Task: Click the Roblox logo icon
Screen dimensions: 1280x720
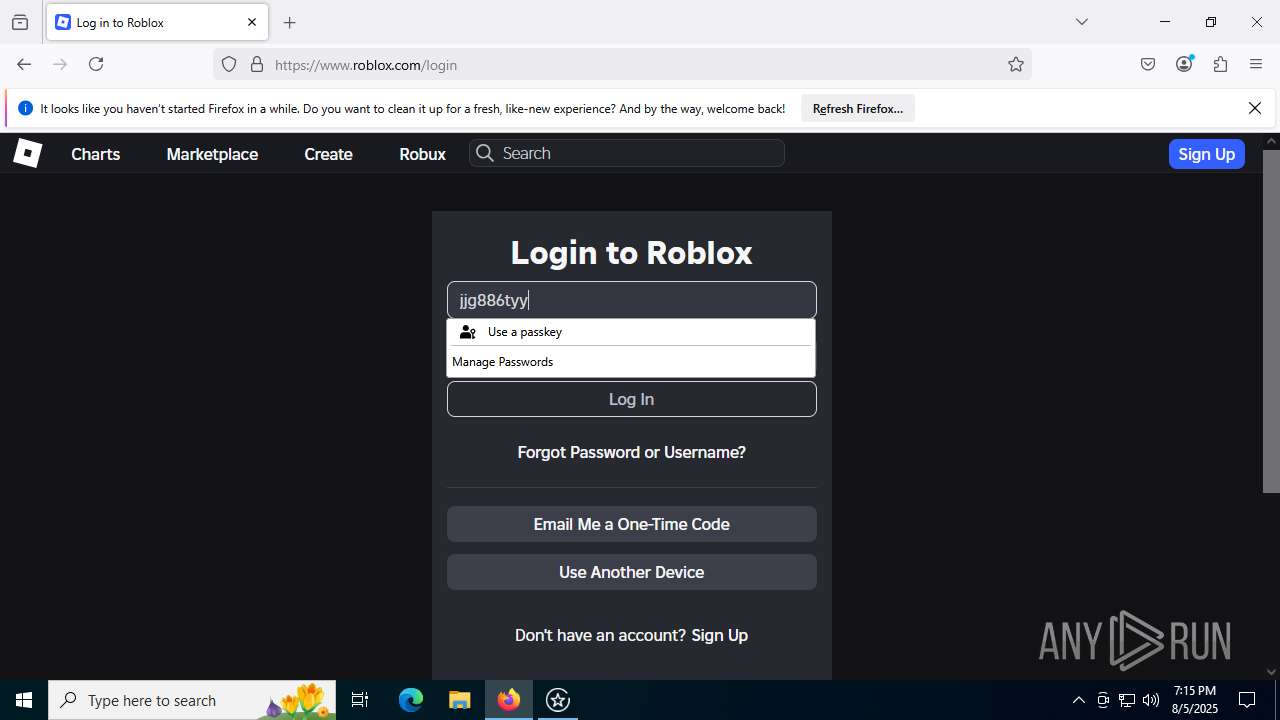Action: 27,153
